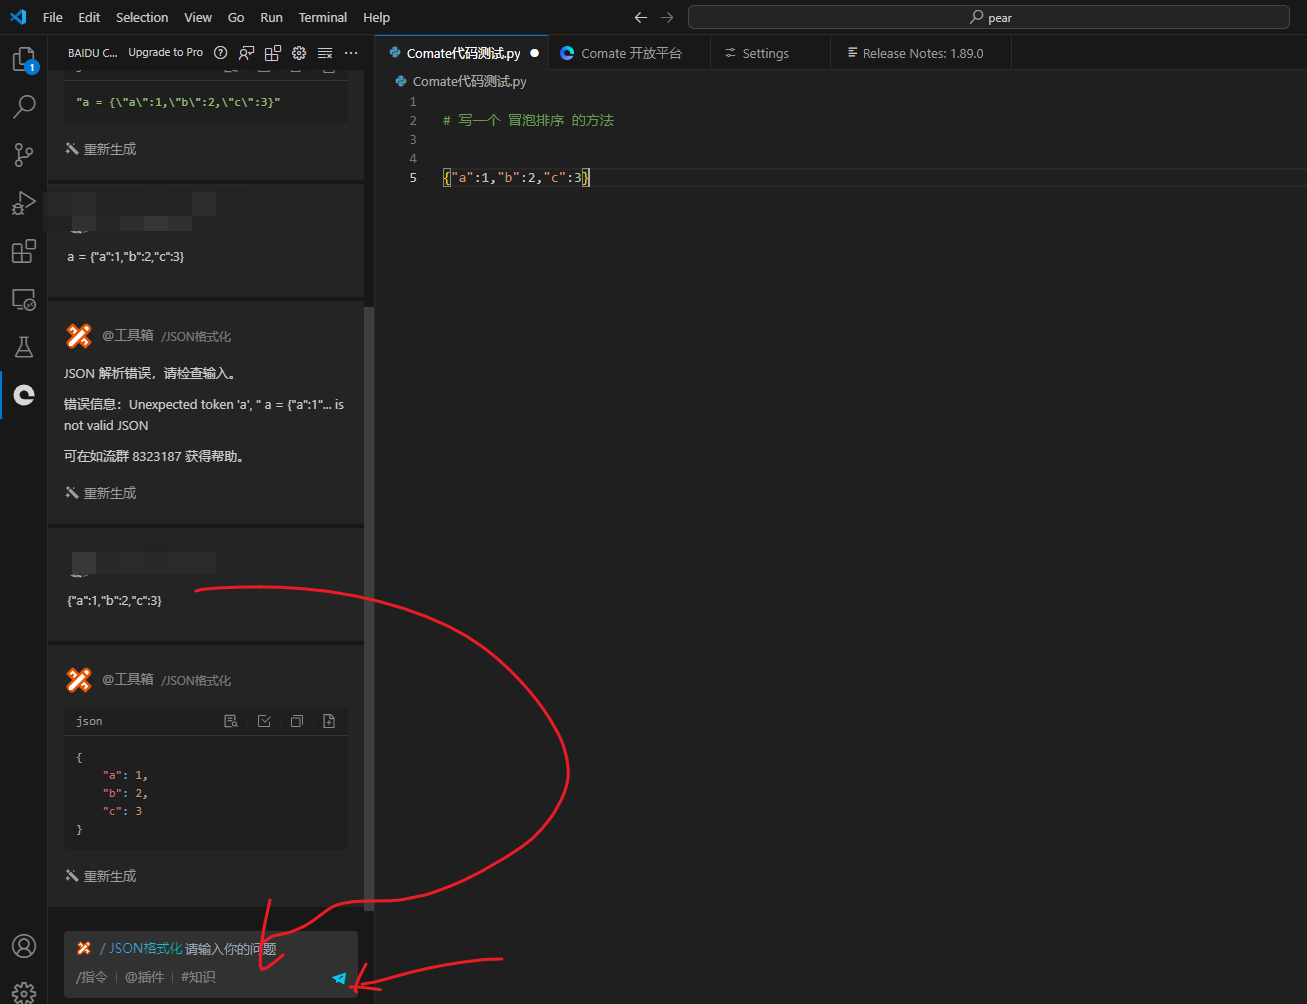1307x1004 pixels.
Task: Open the Help menu
Action: [377, 17]
